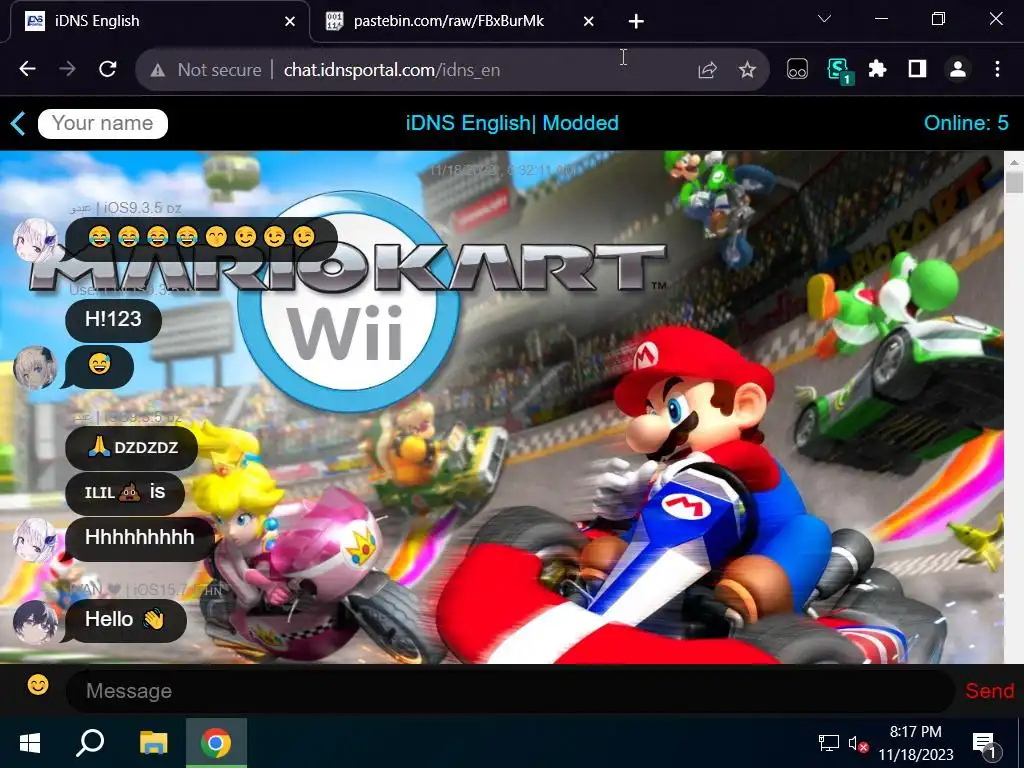Open the Extensions puzzle icon

tap(878, 69)
